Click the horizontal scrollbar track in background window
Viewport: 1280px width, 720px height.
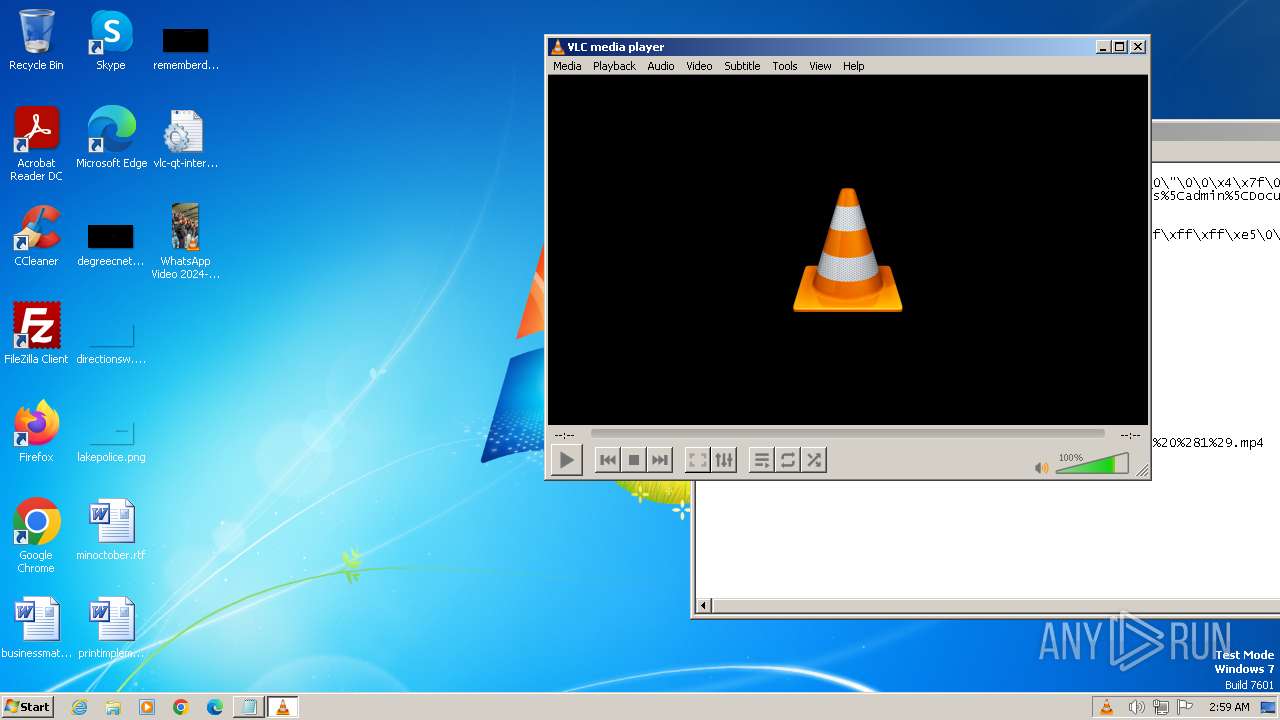point(995,605)
